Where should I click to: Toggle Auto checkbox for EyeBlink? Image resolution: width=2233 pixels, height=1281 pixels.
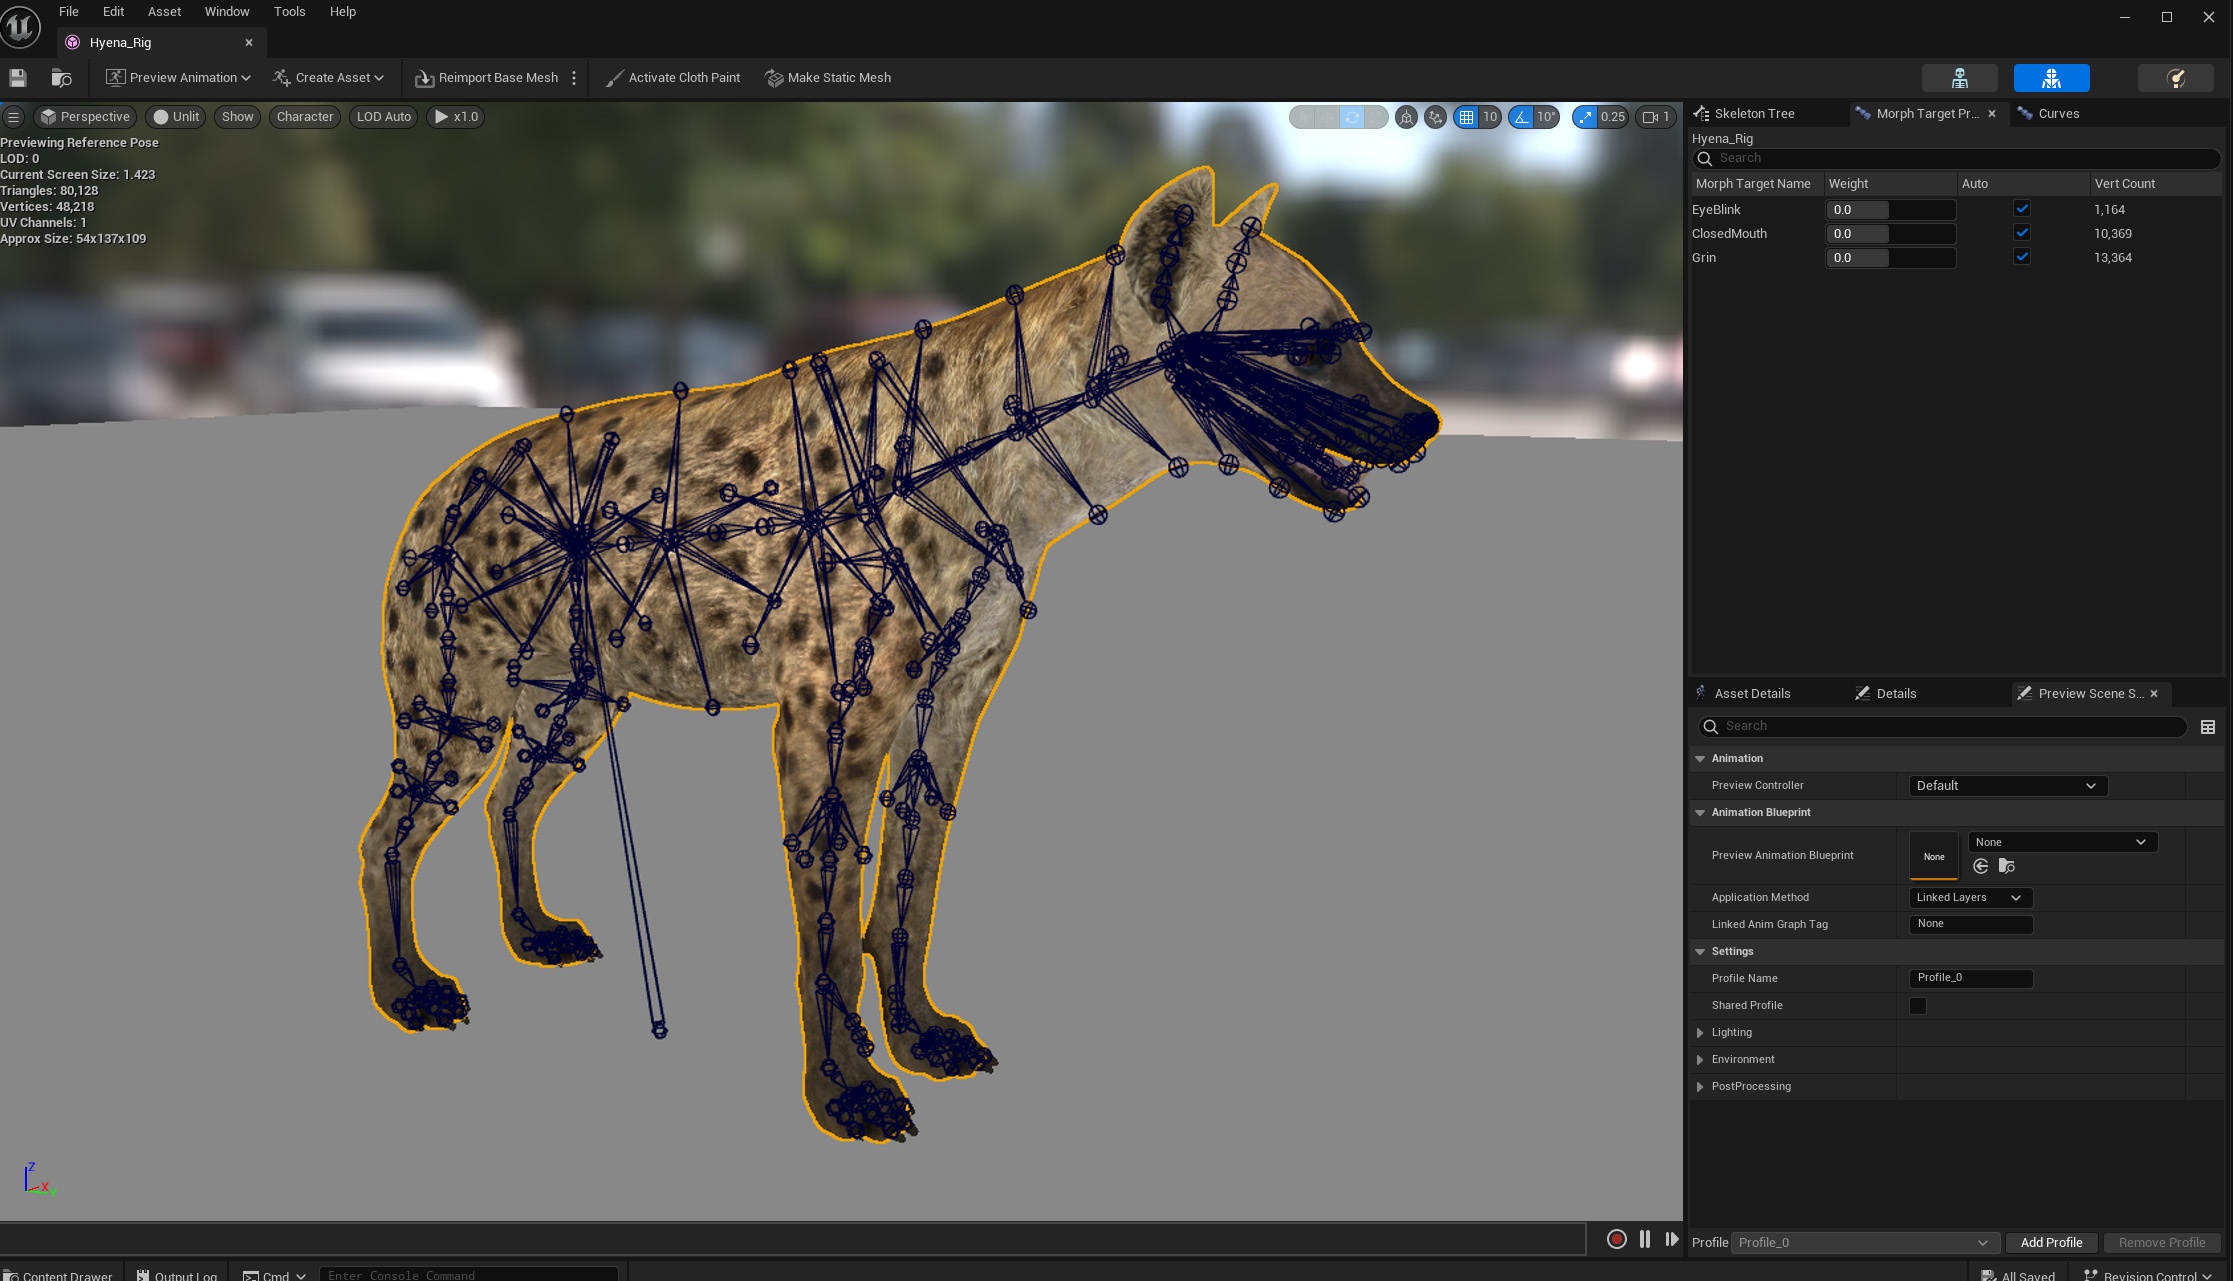coord(2022,209)
